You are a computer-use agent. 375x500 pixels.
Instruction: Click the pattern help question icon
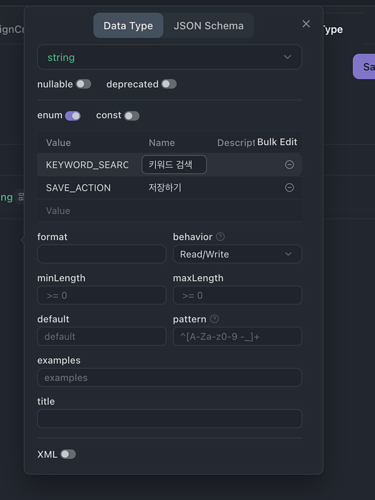point(215,319)
